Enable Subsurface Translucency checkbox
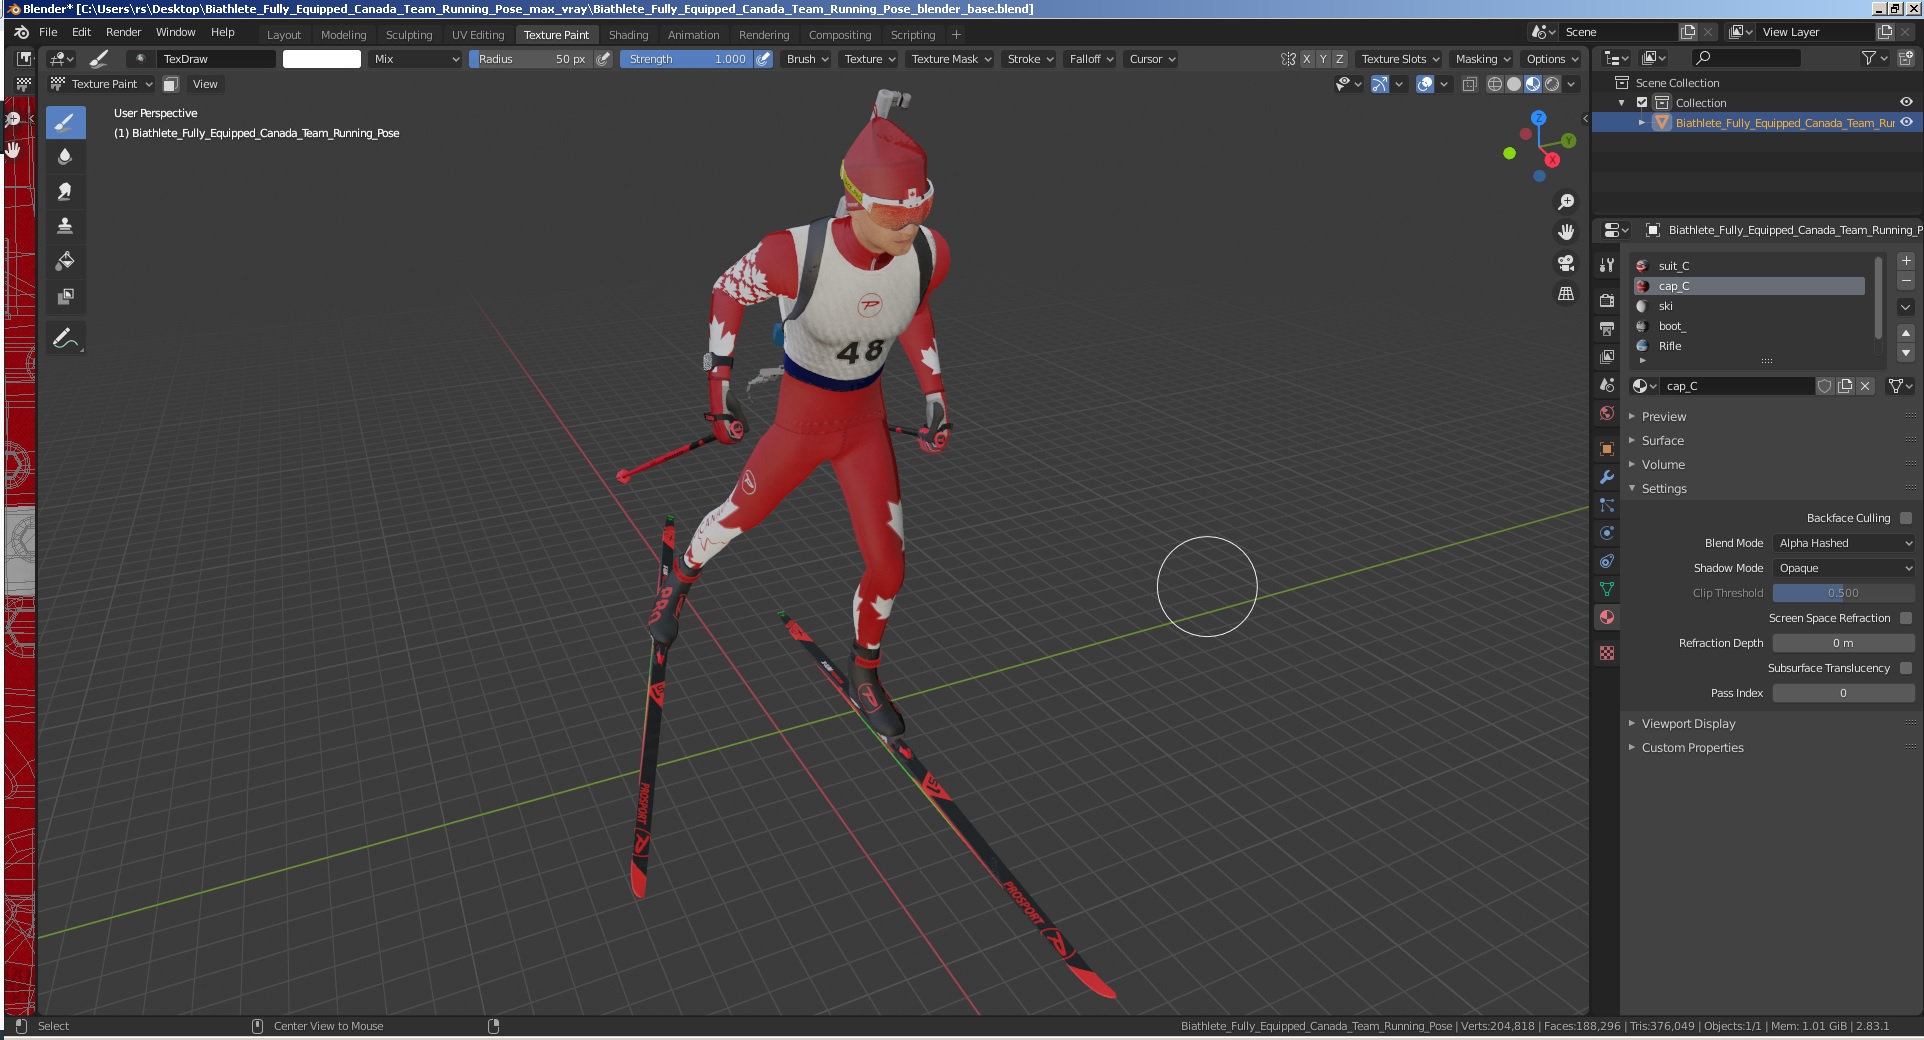1924x1040 pixels. (1906, 668)
